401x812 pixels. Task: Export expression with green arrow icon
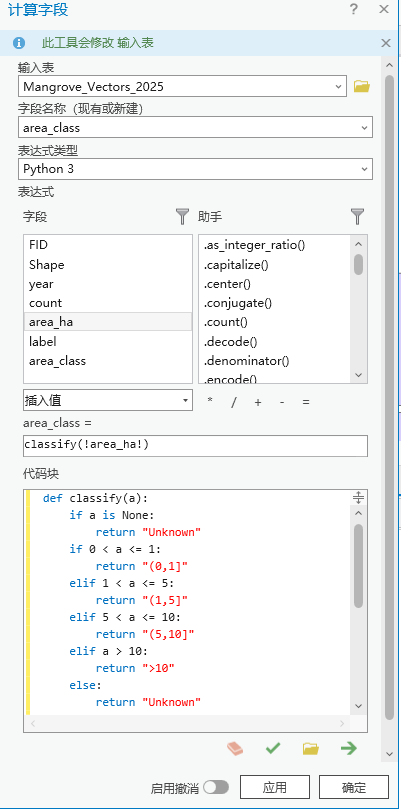[349, 748]
